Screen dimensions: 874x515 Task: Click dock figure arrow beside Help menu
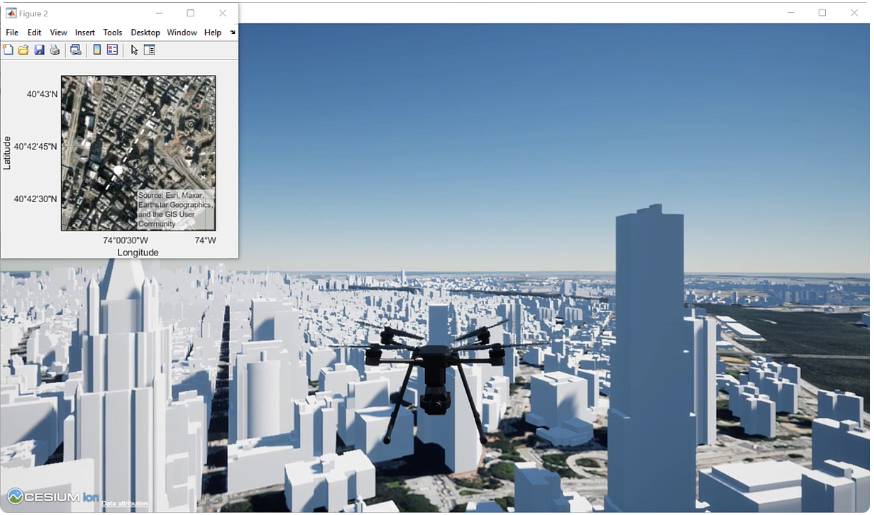[232, 32]
